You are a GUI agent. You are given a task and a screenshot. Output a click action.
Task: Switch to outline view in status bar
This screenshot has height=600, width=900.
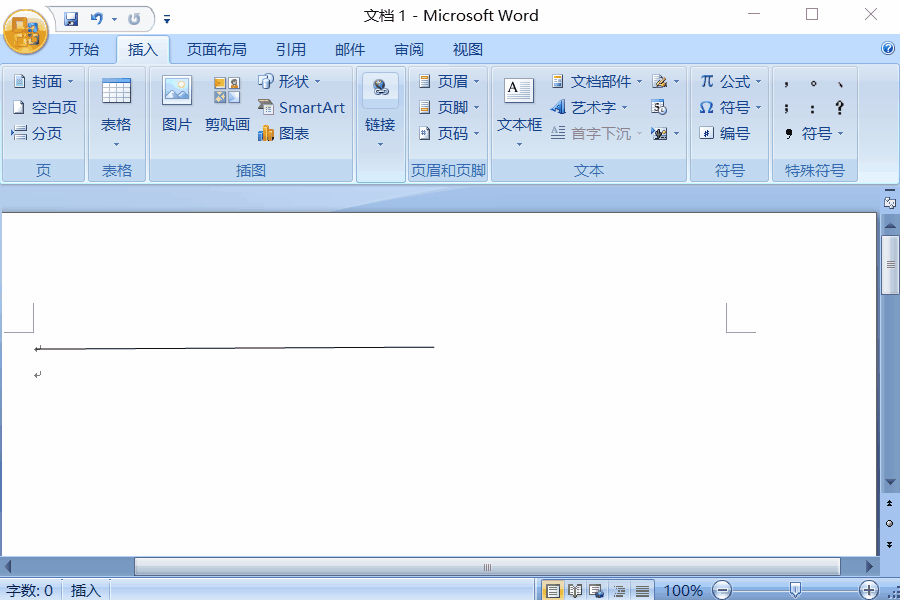coord(620,591)
